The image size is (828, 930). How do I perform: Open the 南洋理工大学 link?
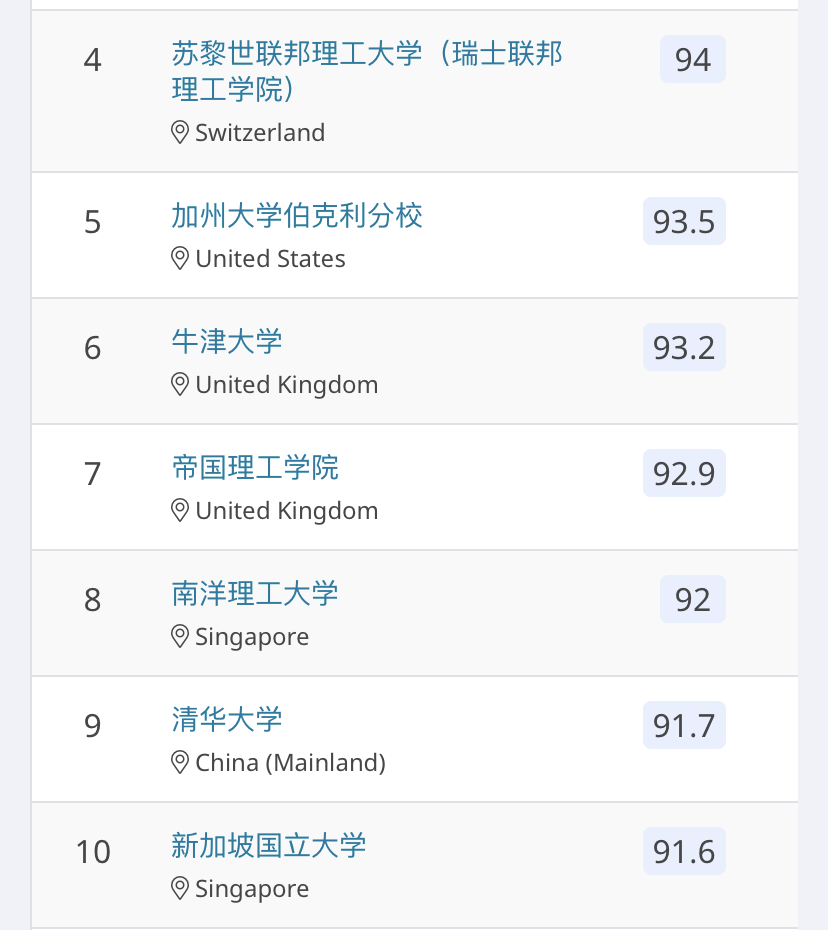point(255,593)
